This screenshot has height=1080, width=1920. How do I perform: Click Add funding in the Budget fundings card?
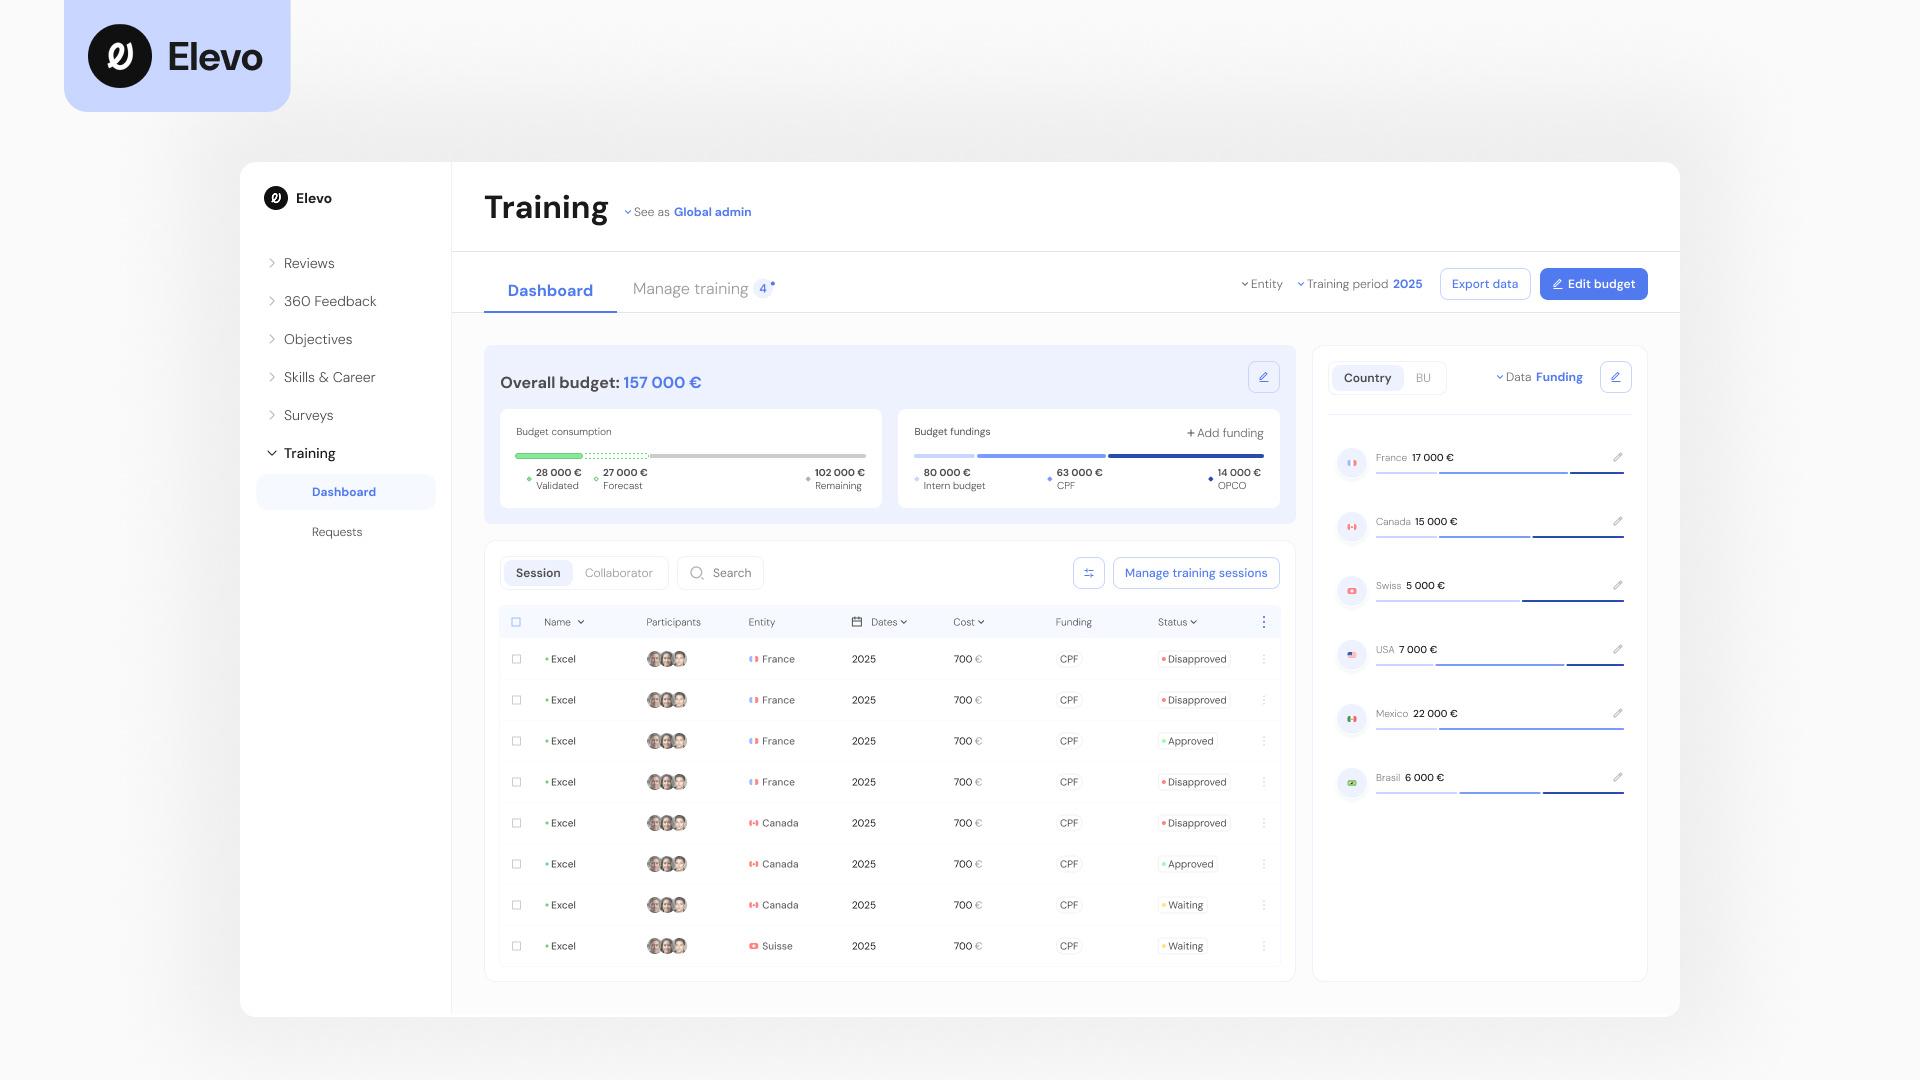[1224, 433]
